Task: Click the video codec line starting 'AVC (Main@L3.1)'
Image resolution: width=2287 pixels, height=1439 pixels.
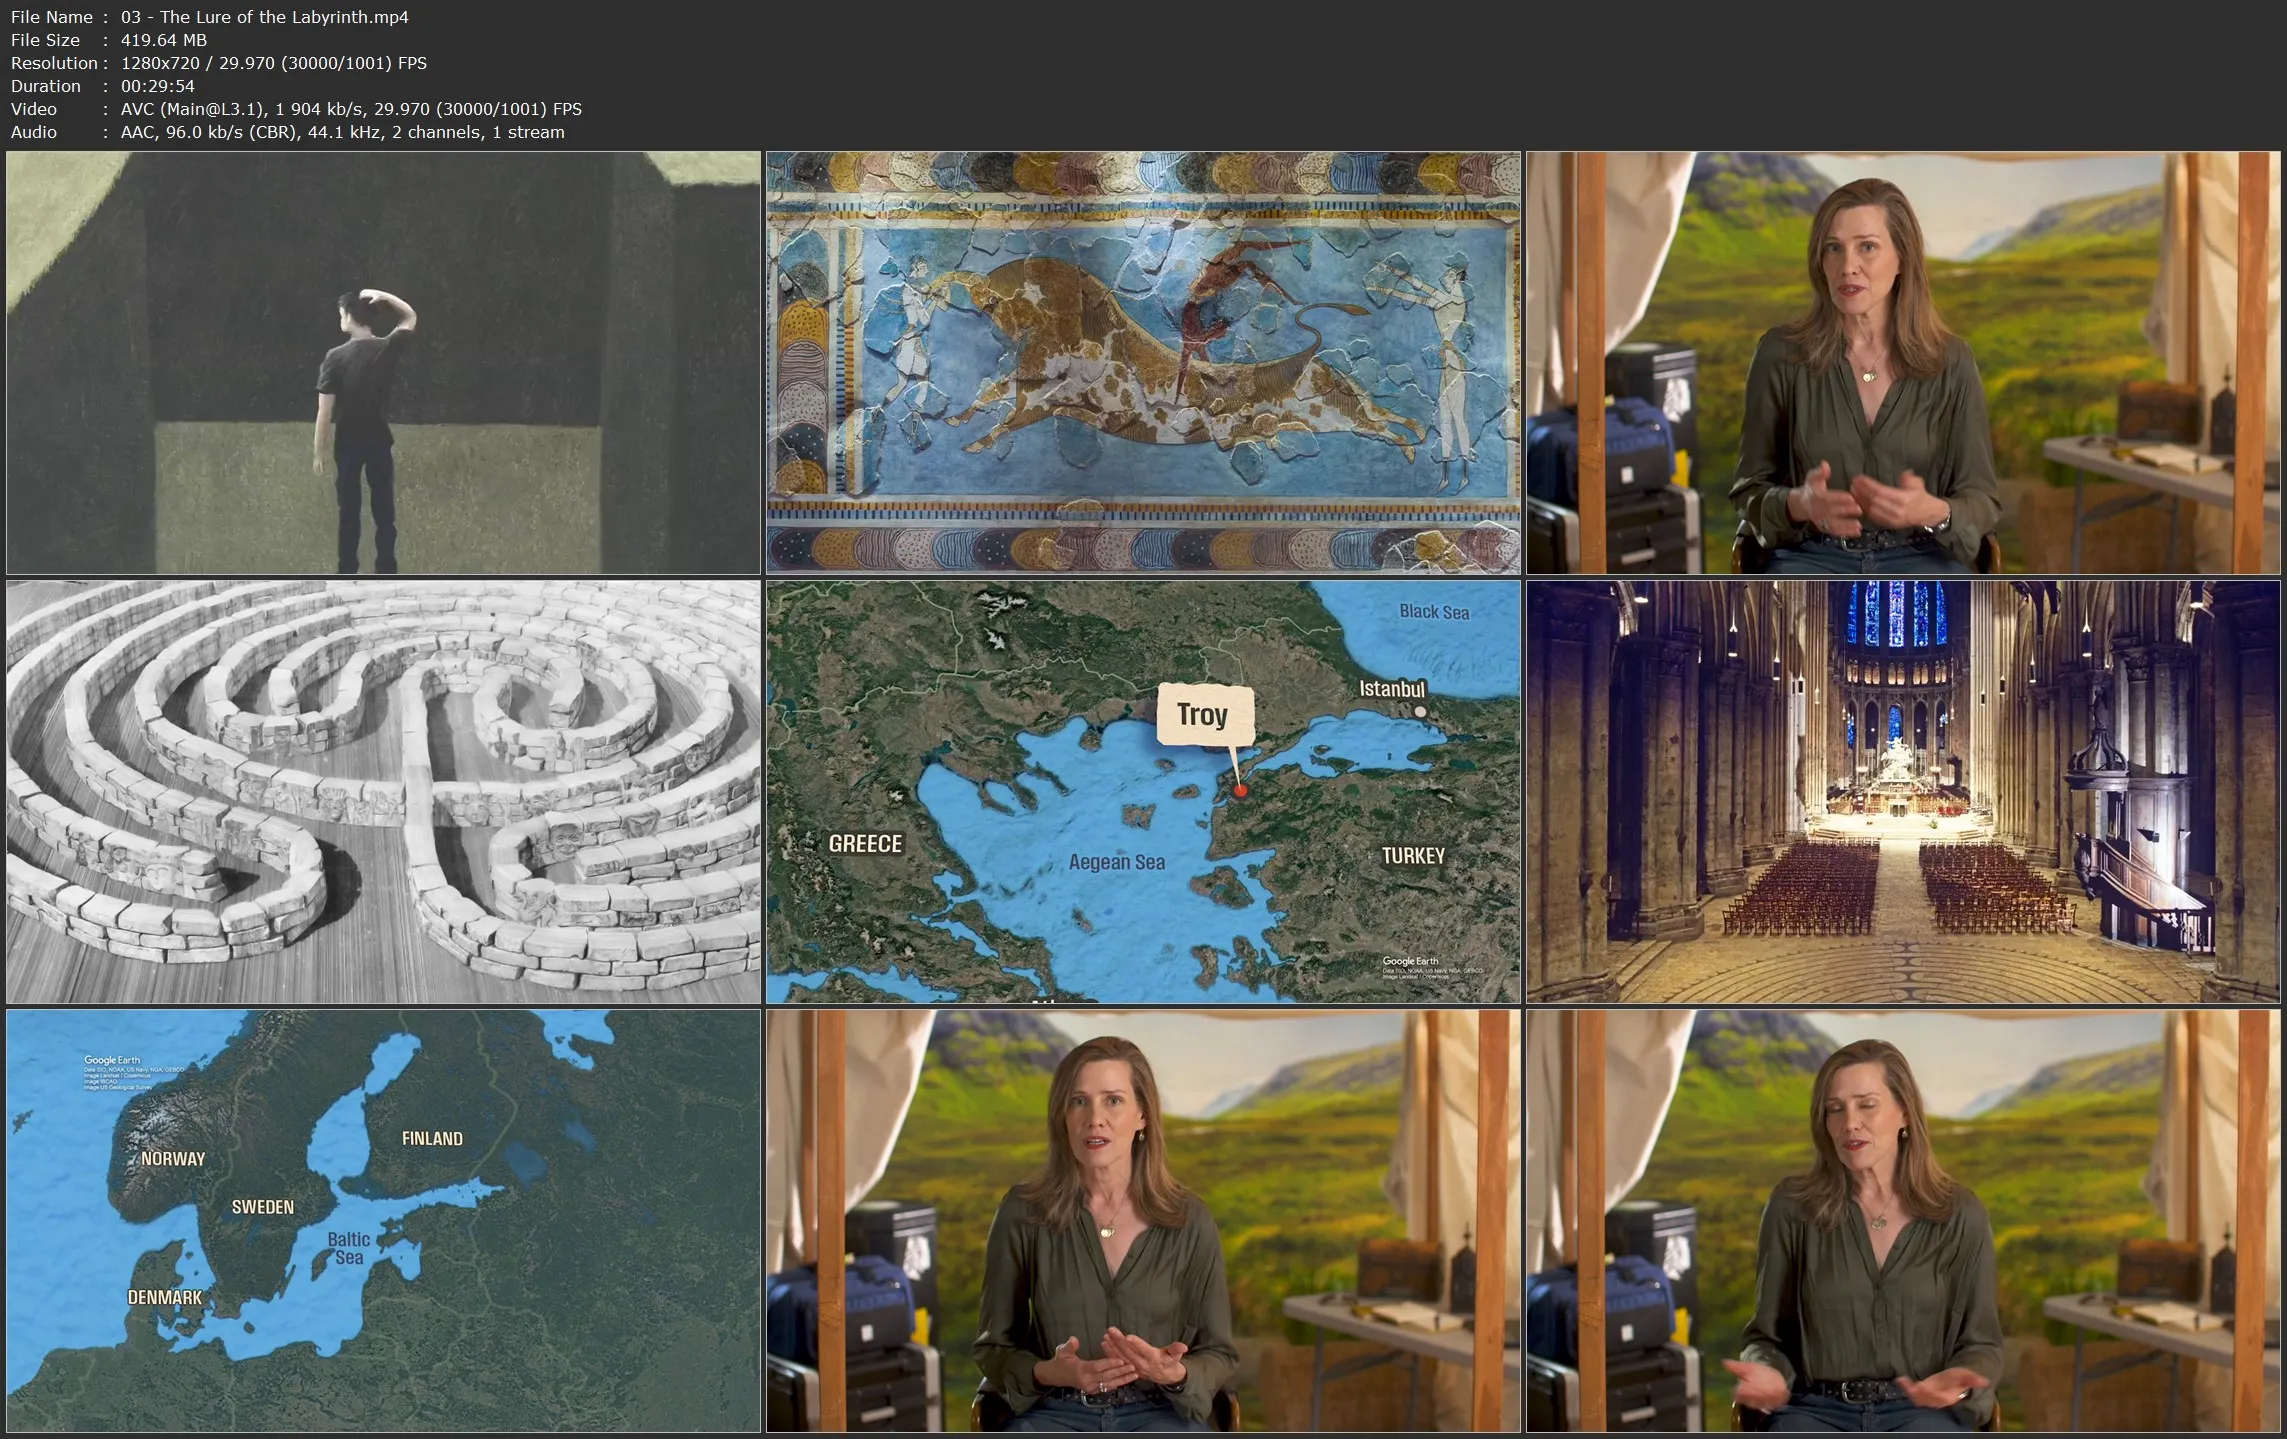Action: [x=351, y=109]
